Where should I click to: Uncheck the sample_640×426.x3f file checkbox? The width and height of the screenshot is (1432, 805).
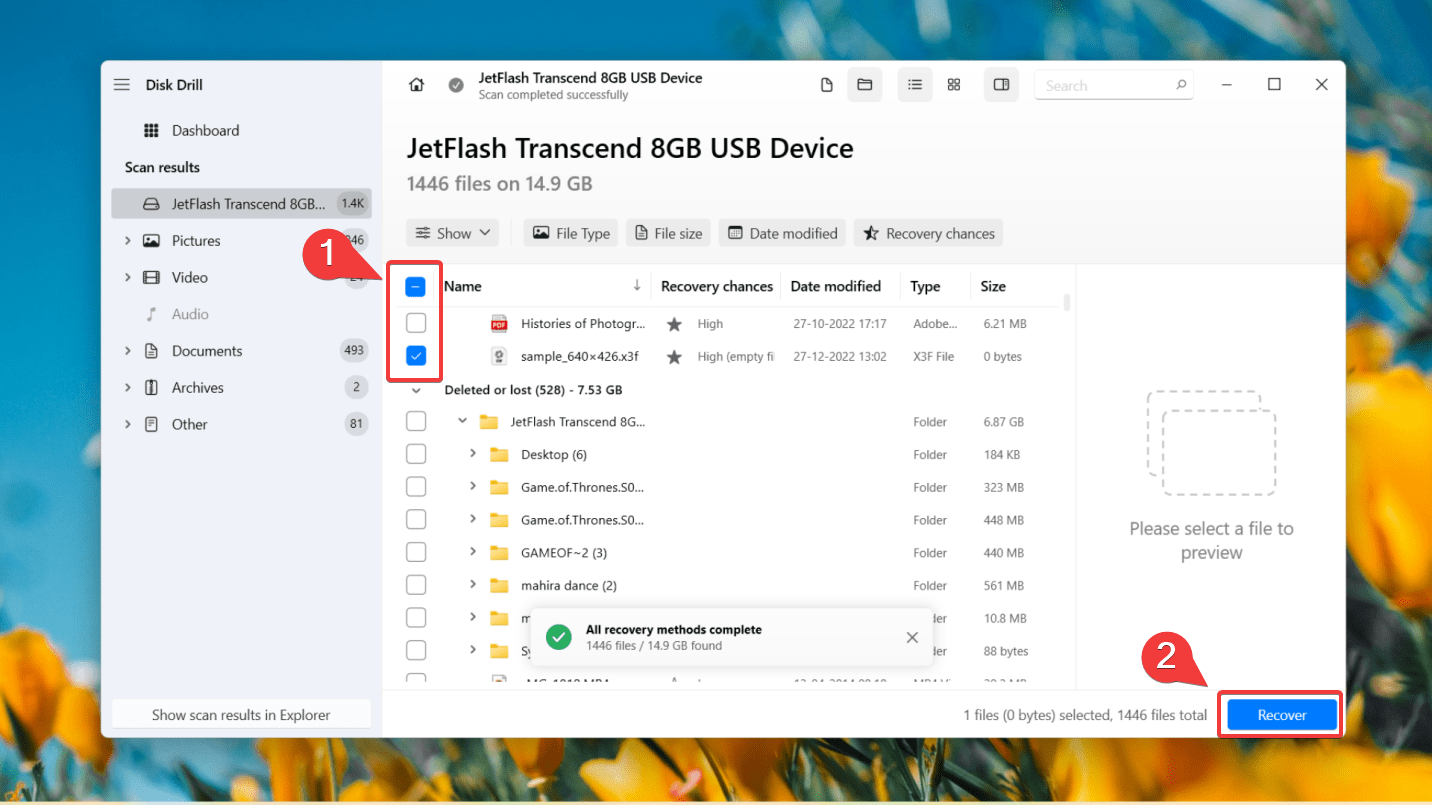click(x=416, y=356)
